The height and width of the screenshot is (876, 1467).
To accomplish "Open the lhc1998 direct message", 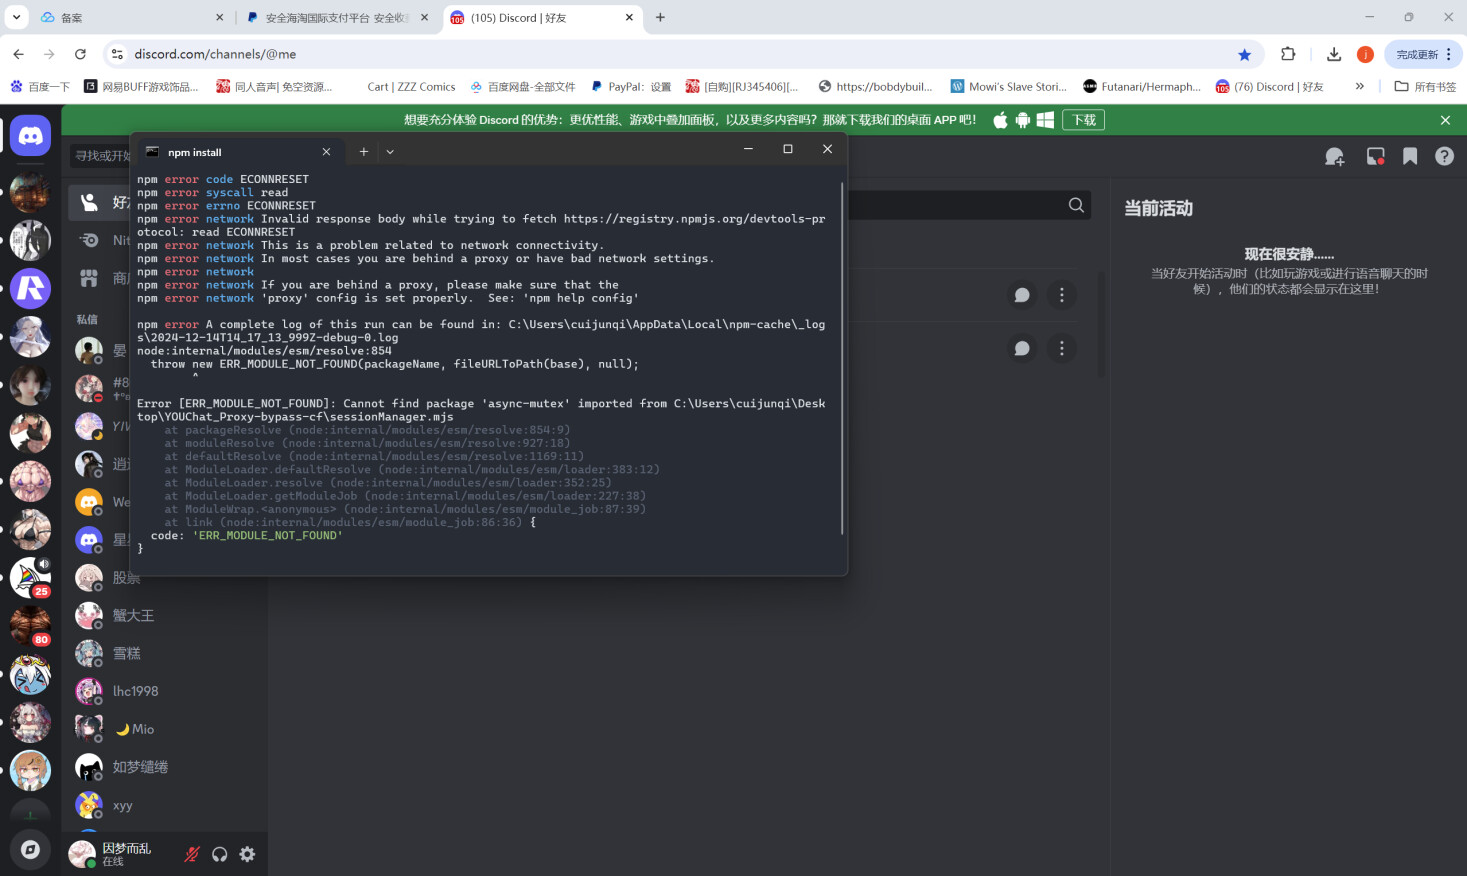I will click(x=135, y=691).
